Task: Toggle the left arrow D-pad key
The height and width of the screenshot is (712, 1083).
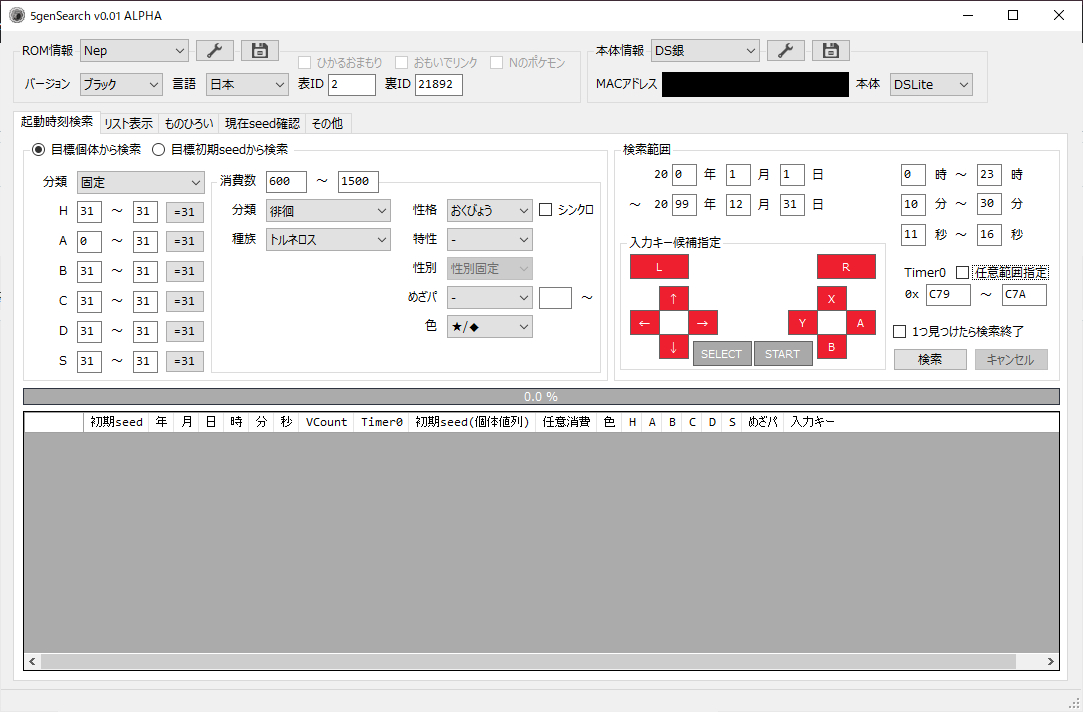Action: click(644, 323)
